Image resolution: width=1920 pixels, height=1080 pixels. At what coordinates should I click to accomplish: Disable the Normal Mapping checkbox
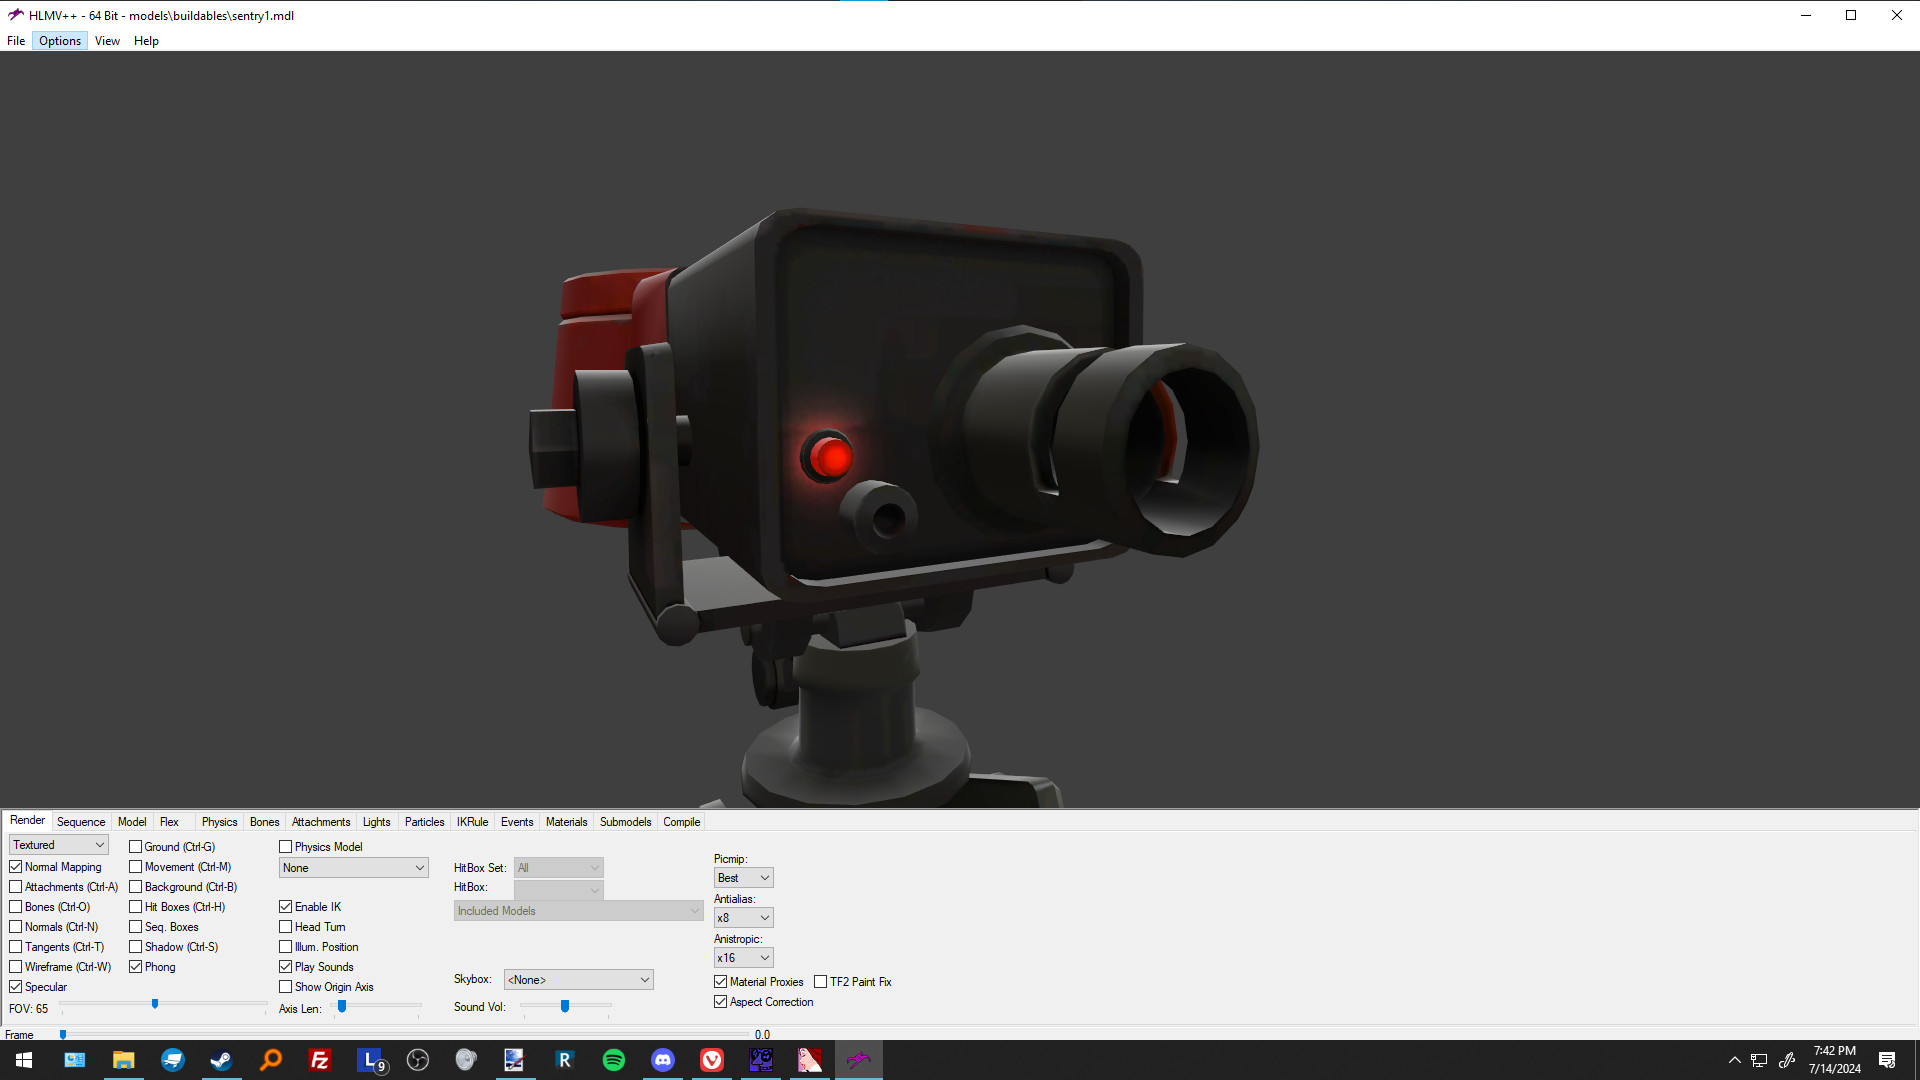click(x=16, y=867)
